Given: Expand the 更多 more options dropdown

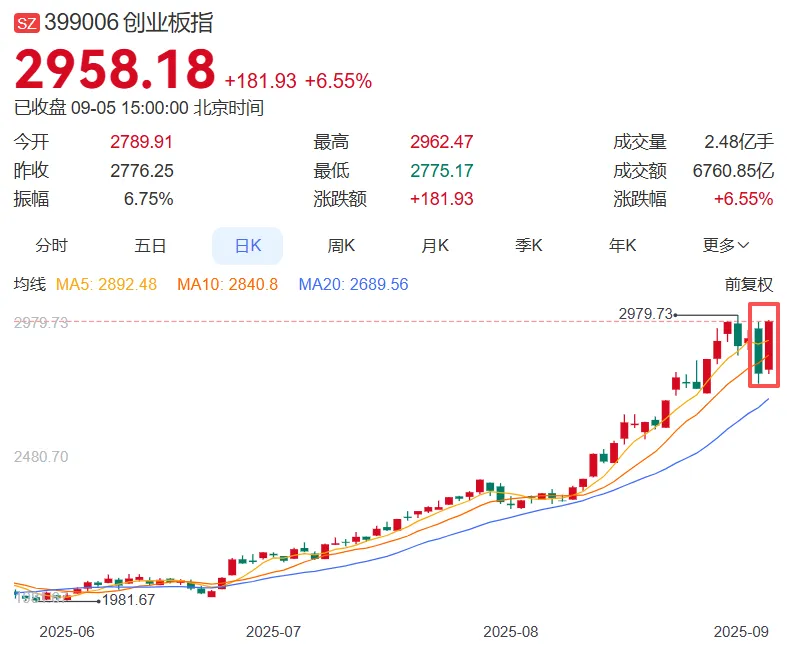Looking at the screenshot, I should 726,245.
